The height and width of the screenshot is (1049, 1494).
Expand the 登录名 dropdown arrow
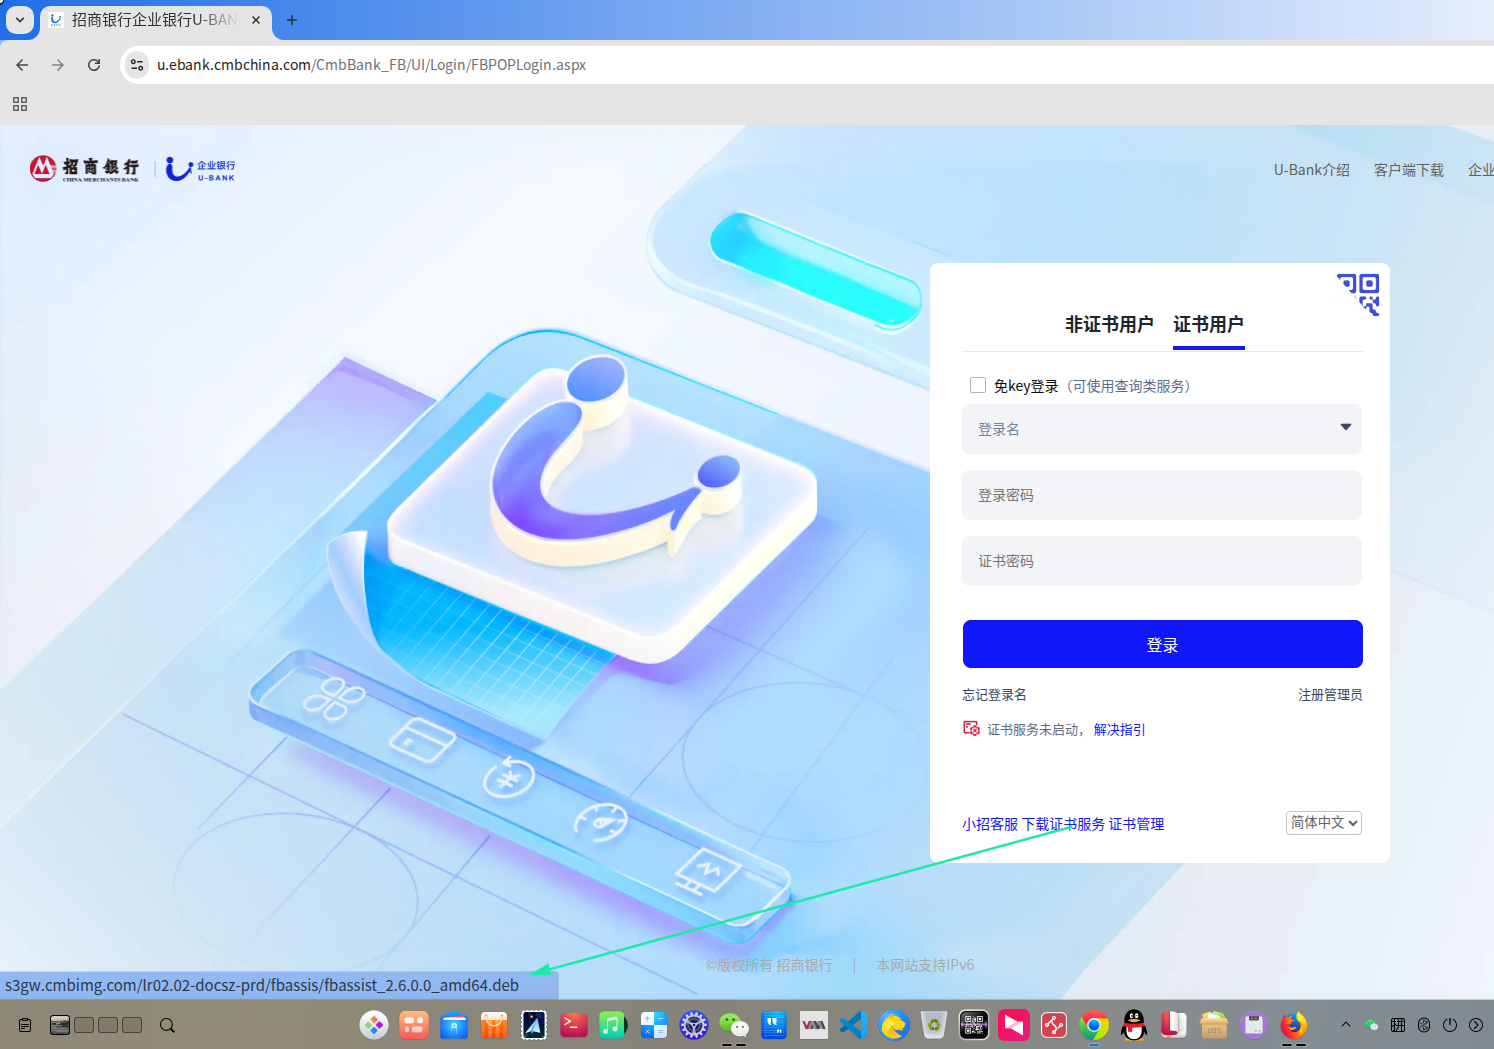tap(1346, 427)
